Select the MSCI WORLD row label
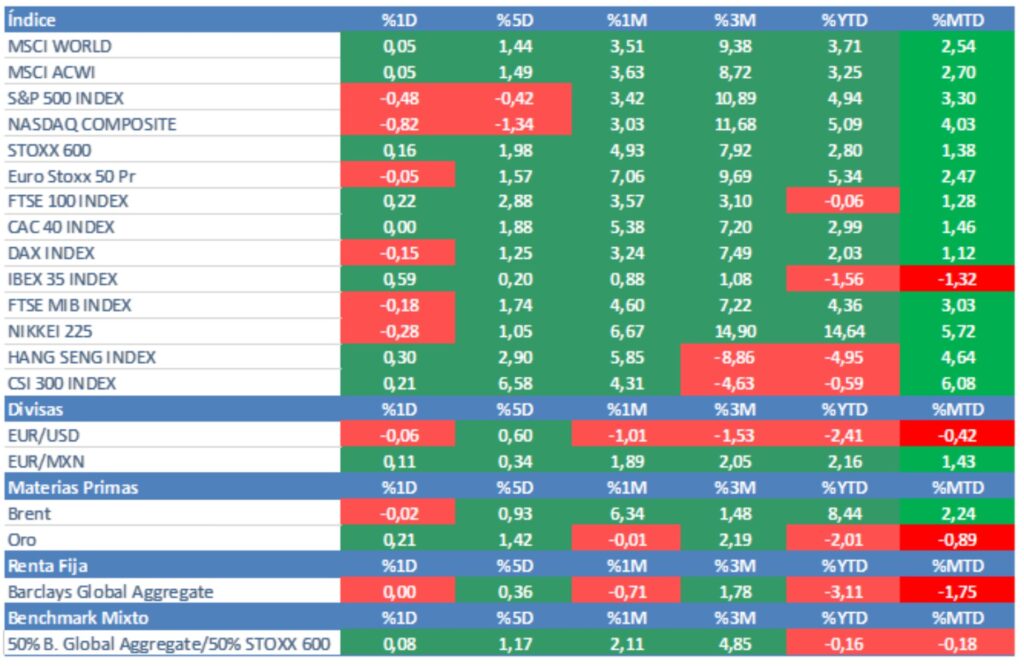 tap(59, 46)
